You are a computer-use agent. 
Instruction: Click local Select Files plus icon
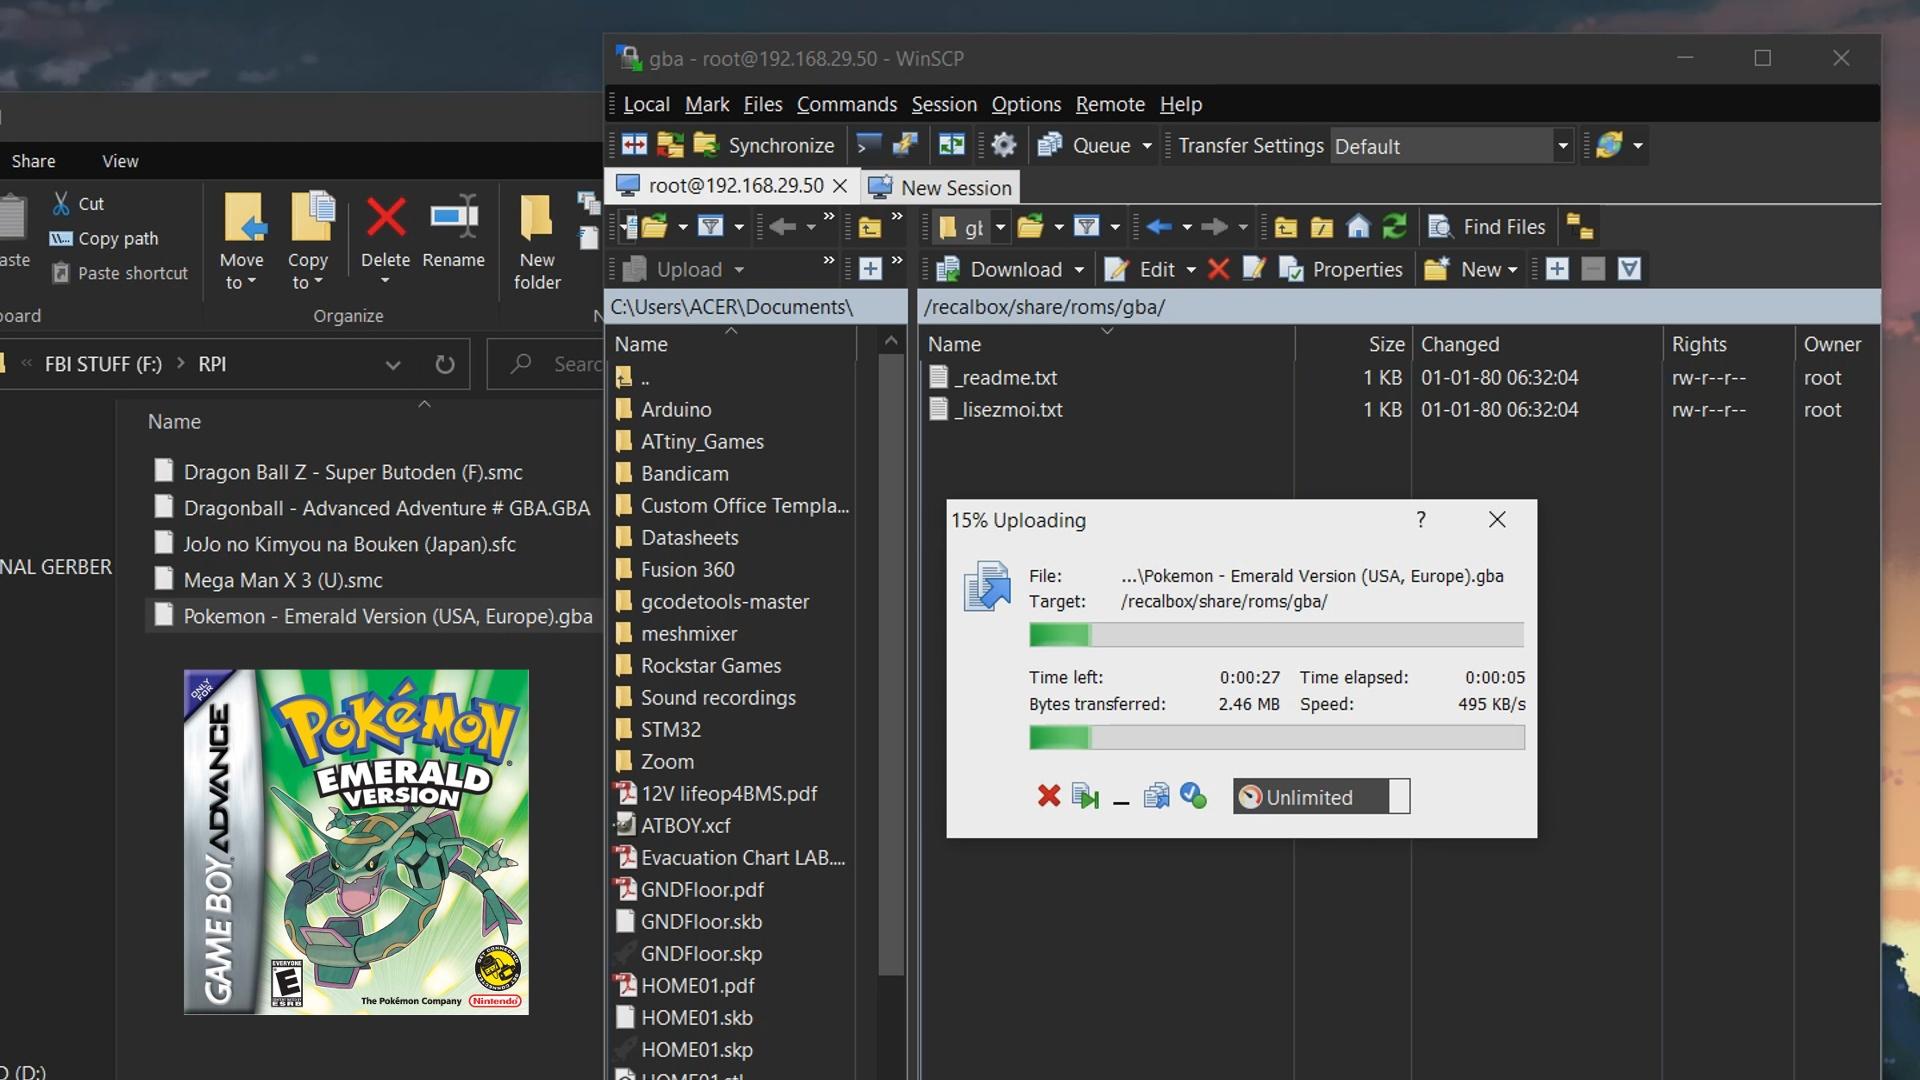[870, 269]
